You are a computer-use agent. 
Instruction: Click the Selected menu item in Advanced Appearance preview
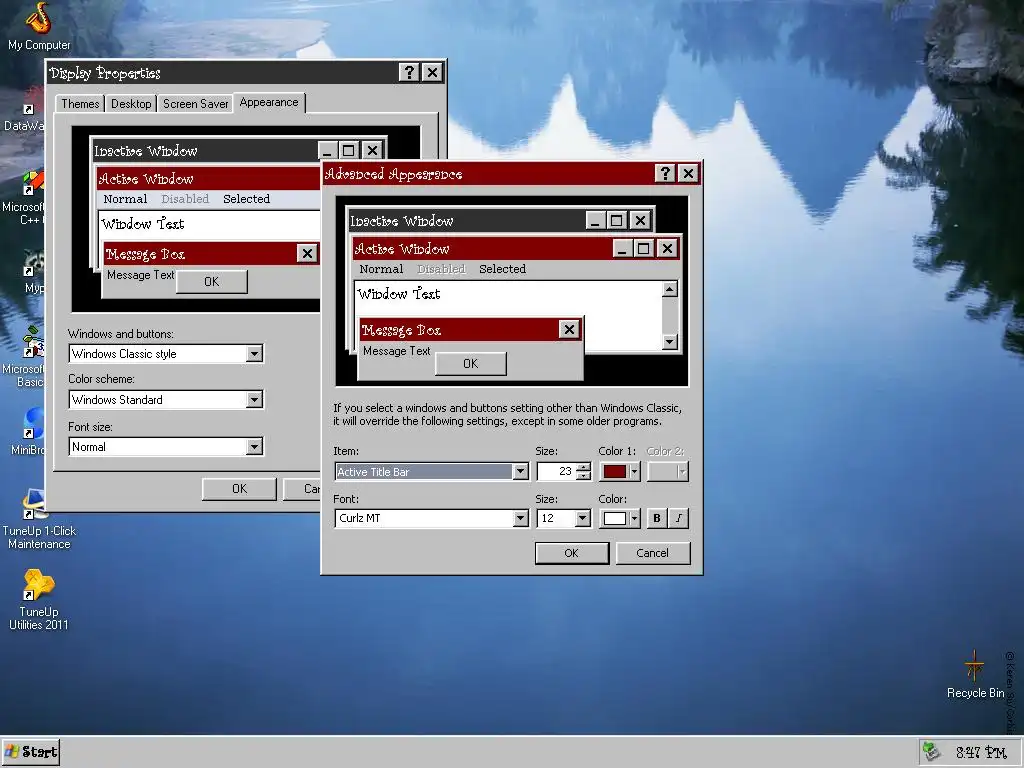(502, 268)
